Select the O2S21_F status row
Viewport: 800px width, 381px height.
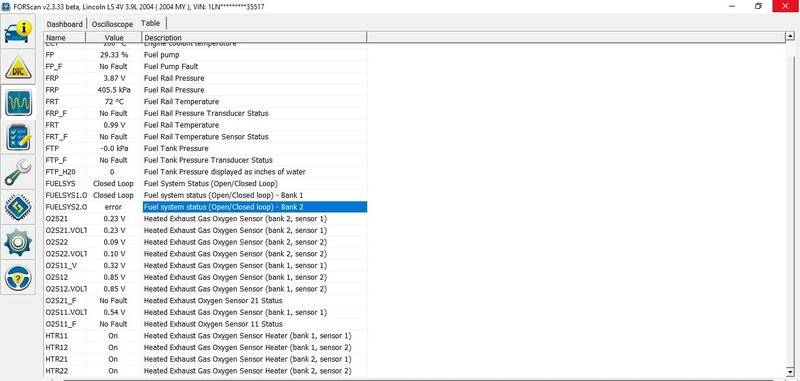[206, 300]
